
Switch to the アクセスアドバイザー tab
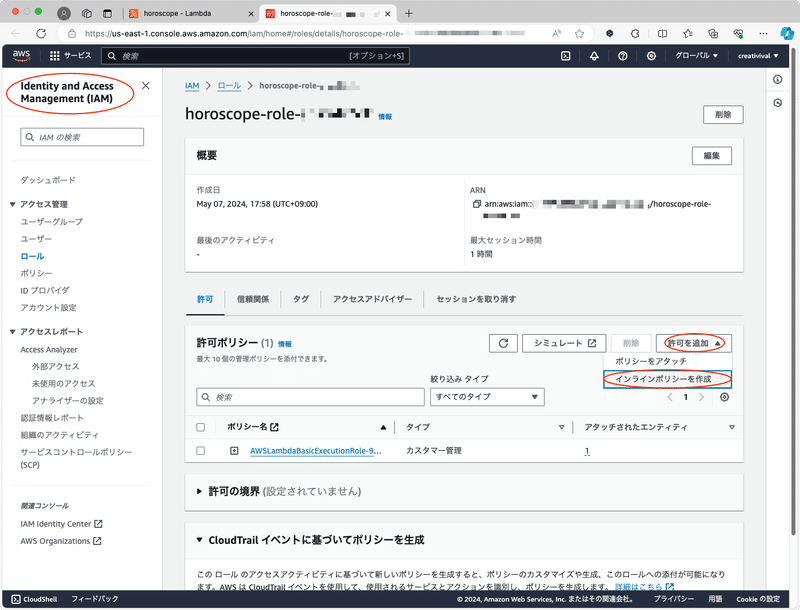tap(372, 299)
